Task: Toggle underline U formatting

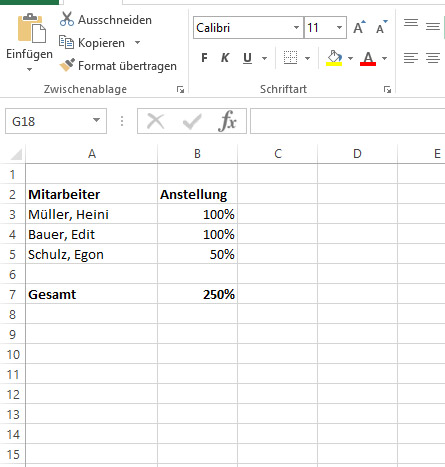Action: pos(247,58)
